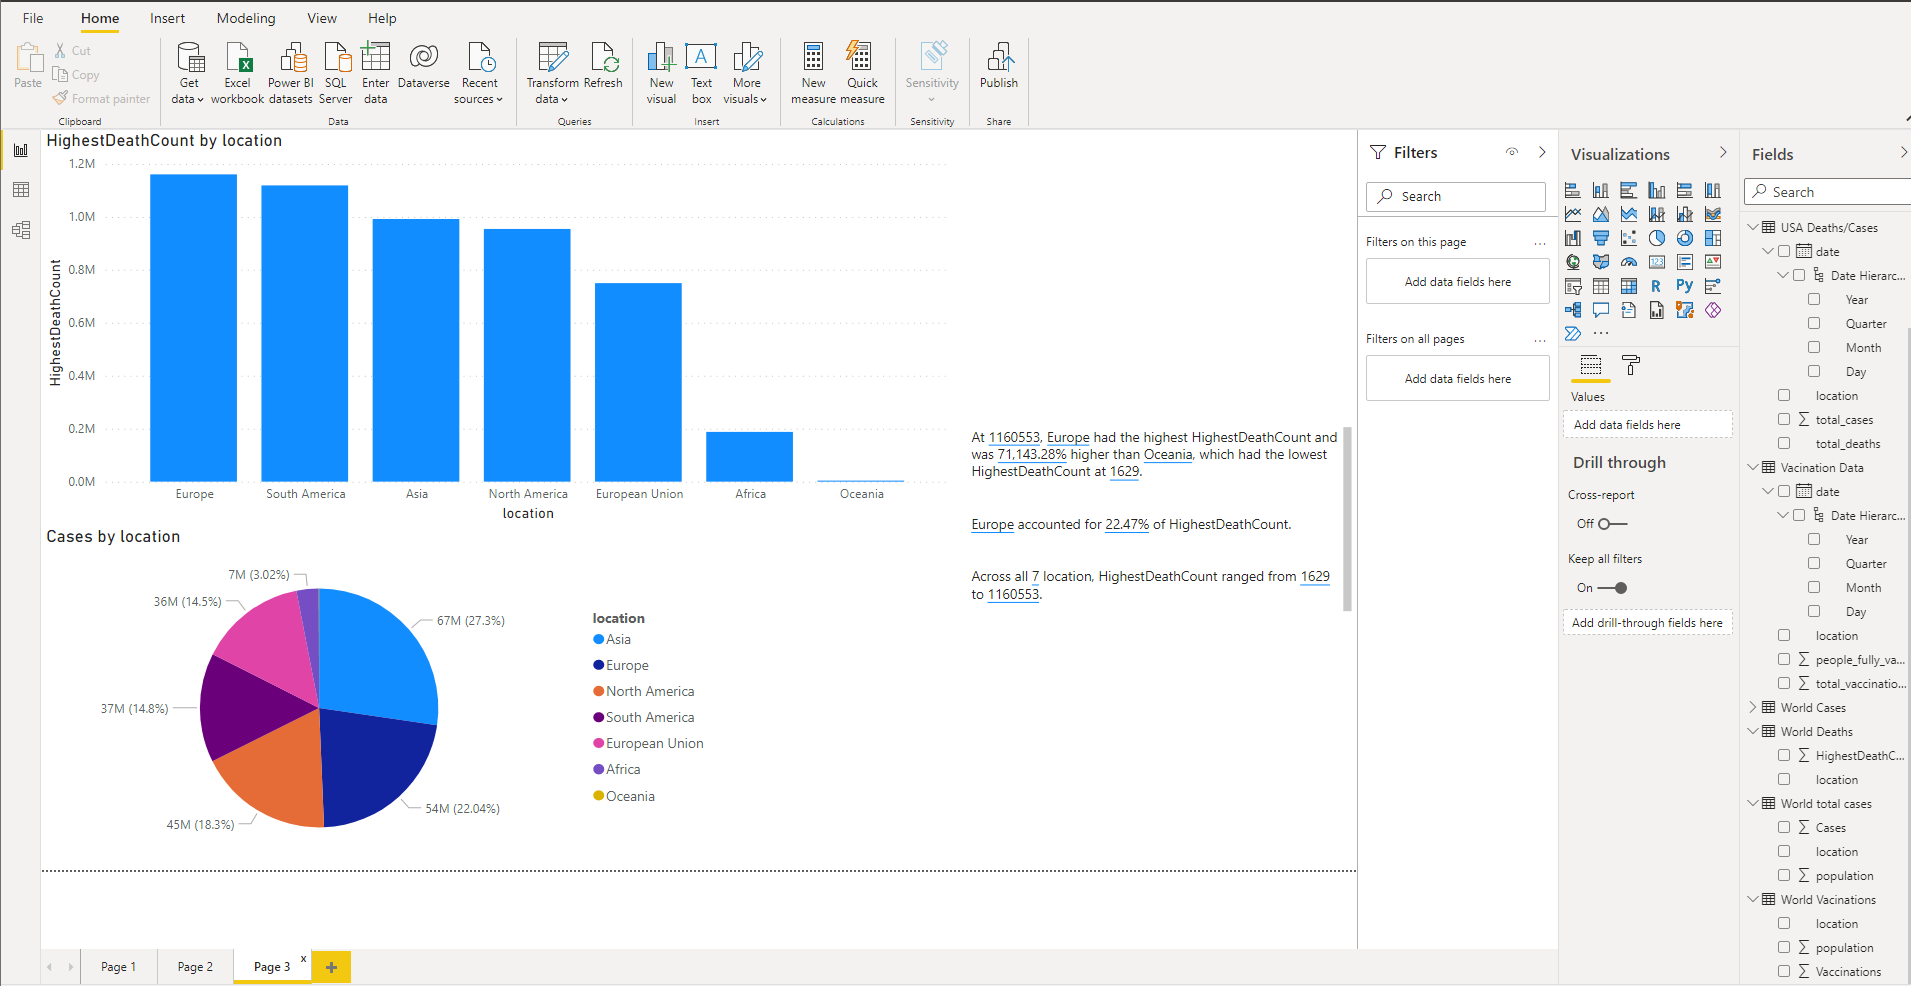Pick the treemap visual icon

click(x=1713, y=238)
